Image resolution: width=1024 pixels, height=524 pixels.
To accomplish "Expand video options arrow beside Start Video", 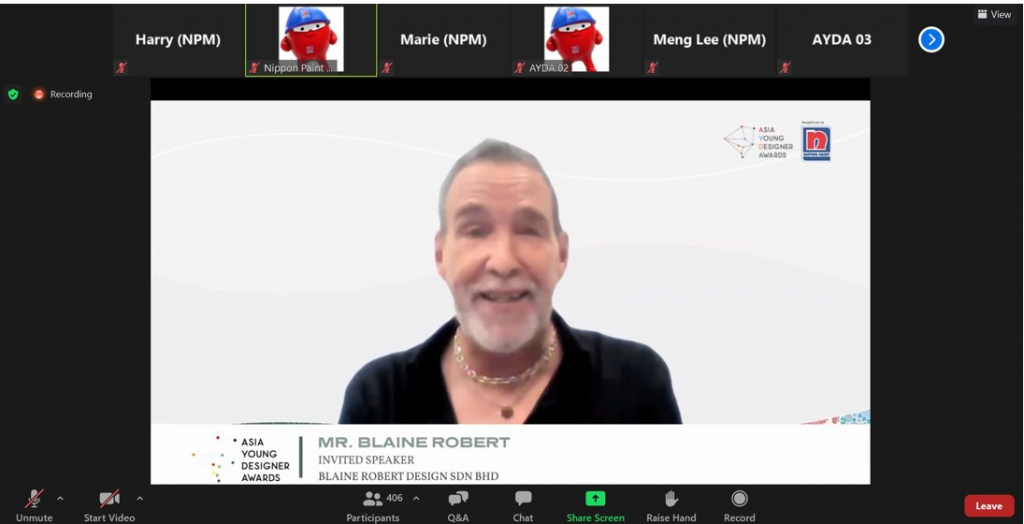I will click(x=139, y=498).
